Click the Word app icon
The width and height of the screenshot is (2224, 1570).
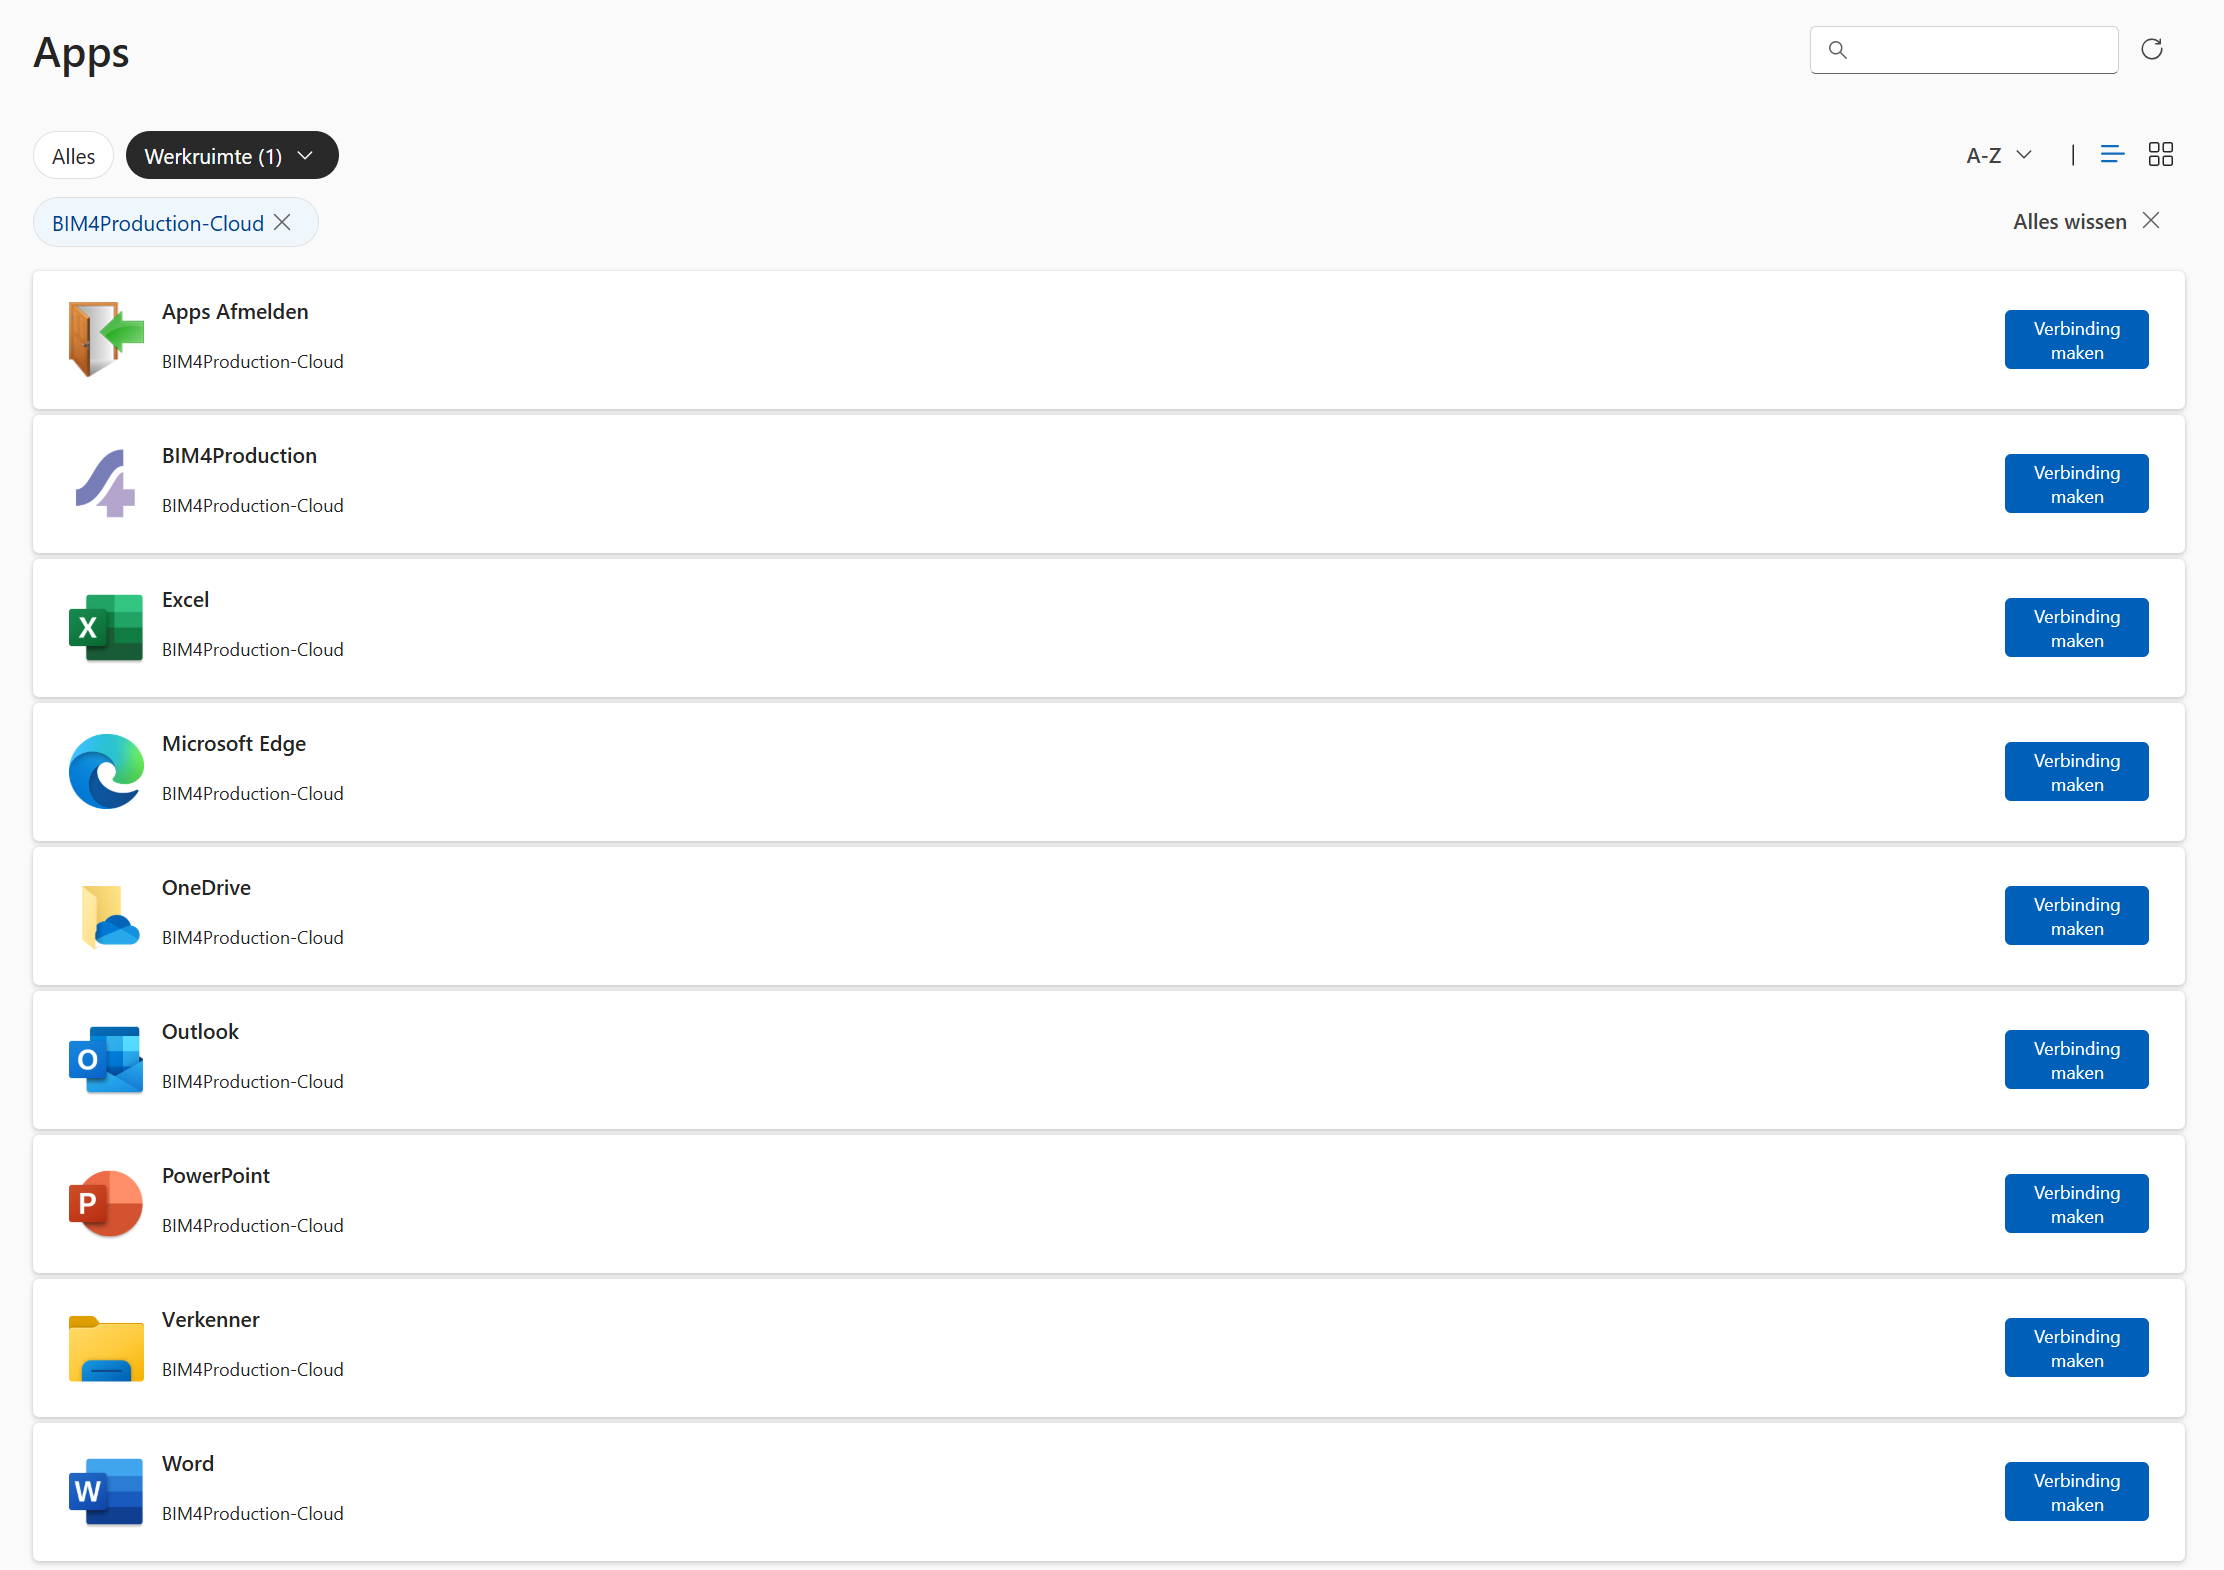(x=106, y=1491)
